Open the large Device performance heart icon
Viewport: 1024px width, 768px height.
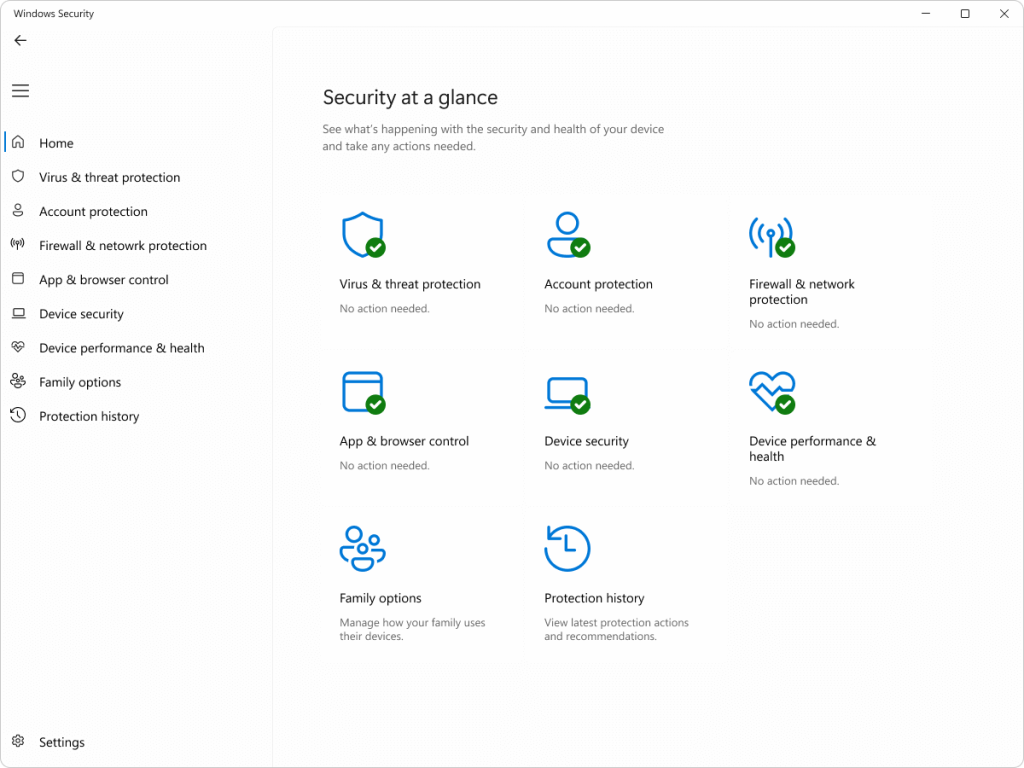(x=772, y=392)
